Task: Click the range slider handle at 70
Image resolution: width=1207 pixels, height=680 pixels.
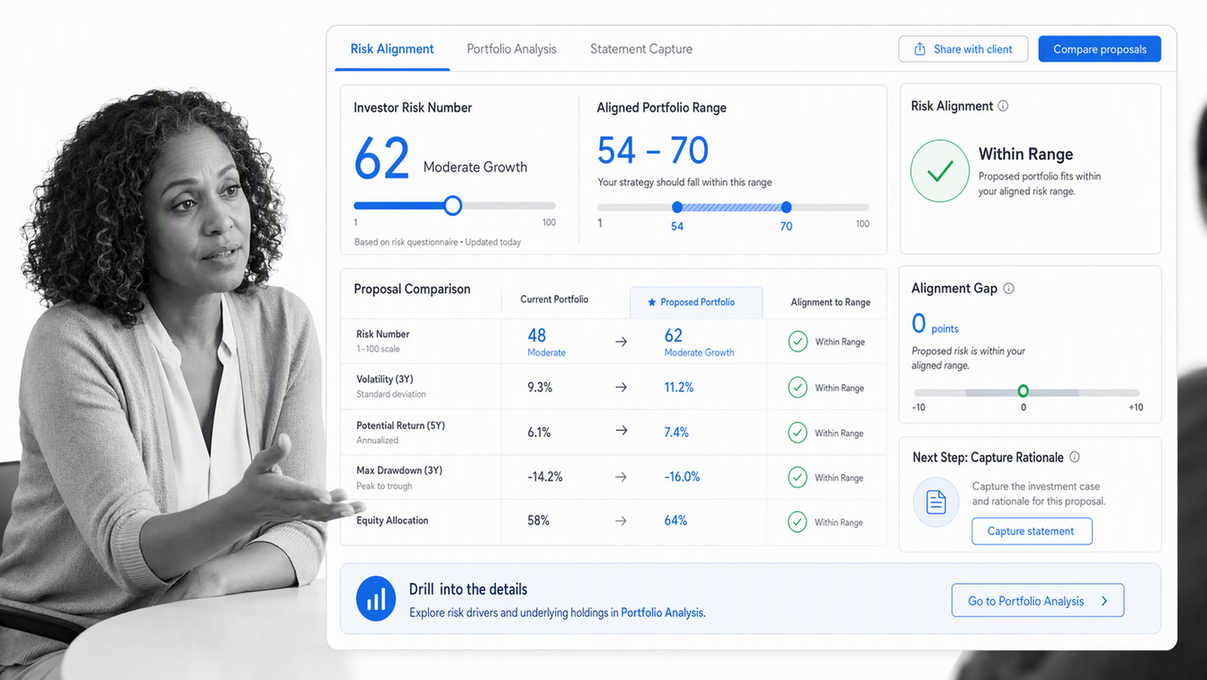Action: [x=786, y=207]
